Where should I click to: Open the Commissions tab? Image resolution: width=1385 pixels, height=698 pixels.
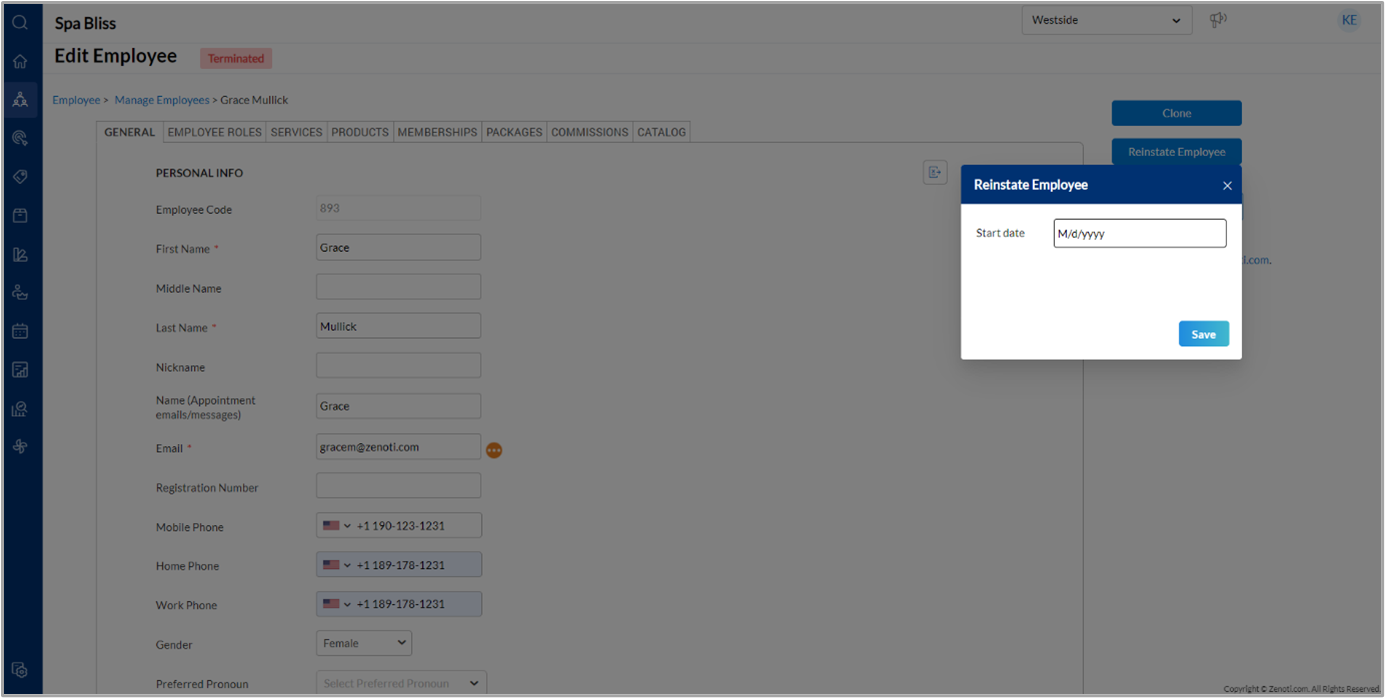[x=590, y=132]
